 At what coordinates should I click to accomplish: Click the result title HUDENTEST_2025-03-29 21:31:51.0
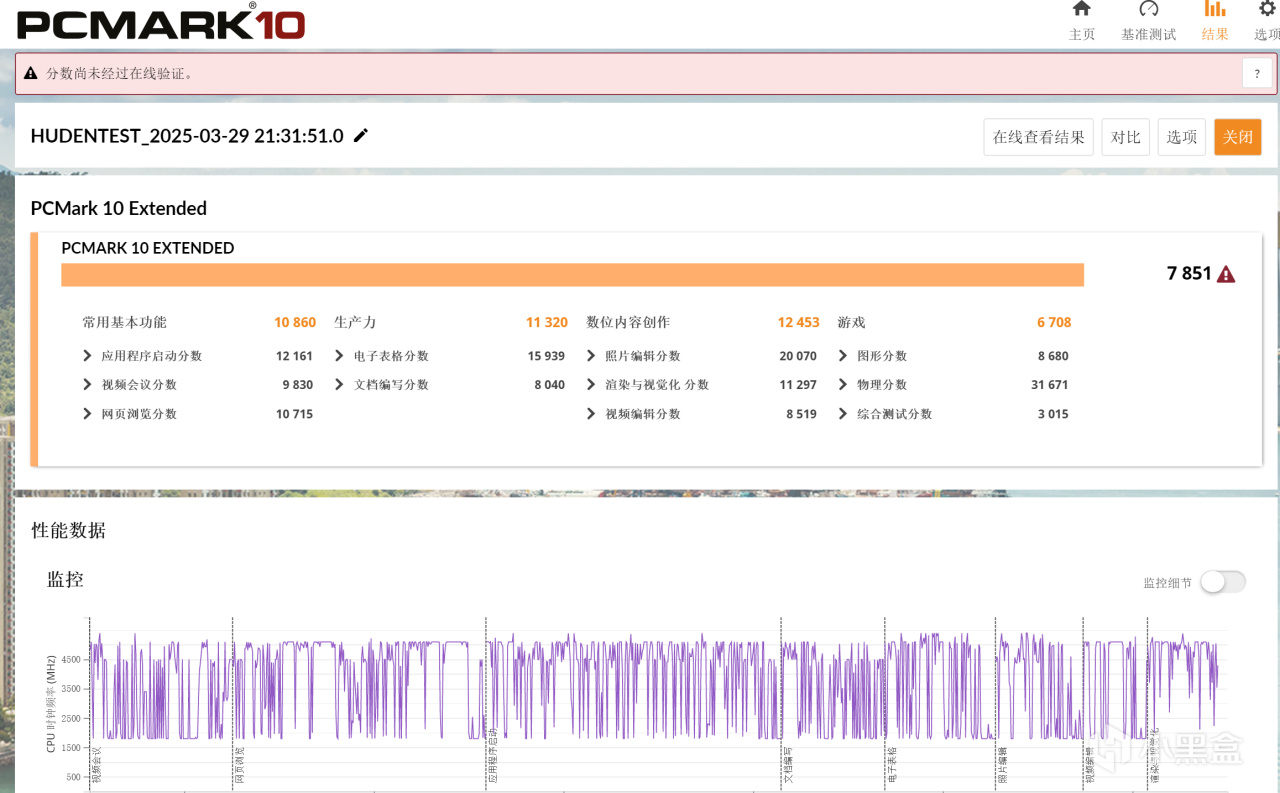187,136
